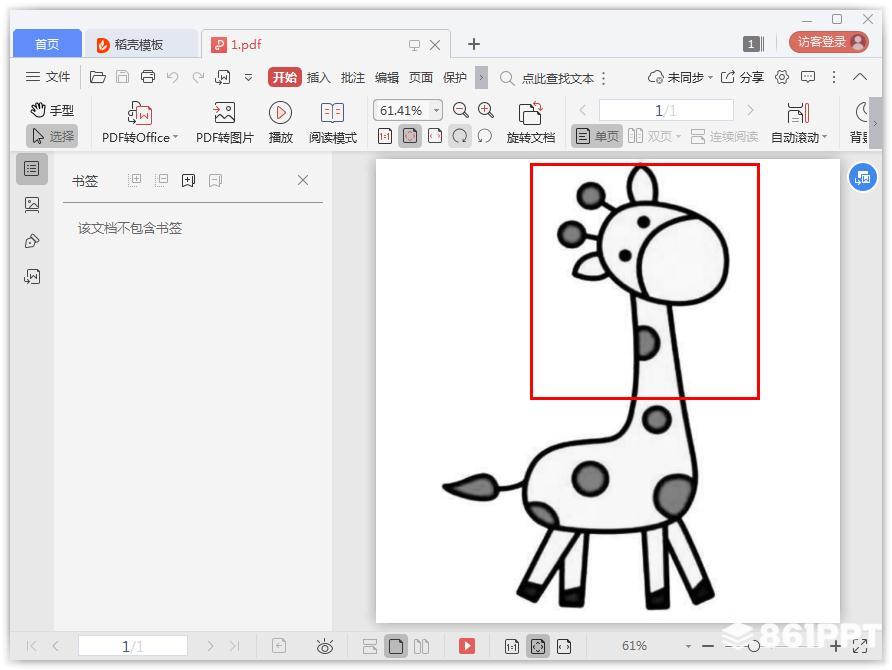
Task: Open the 文件 menu
Action: click(48, 77)
